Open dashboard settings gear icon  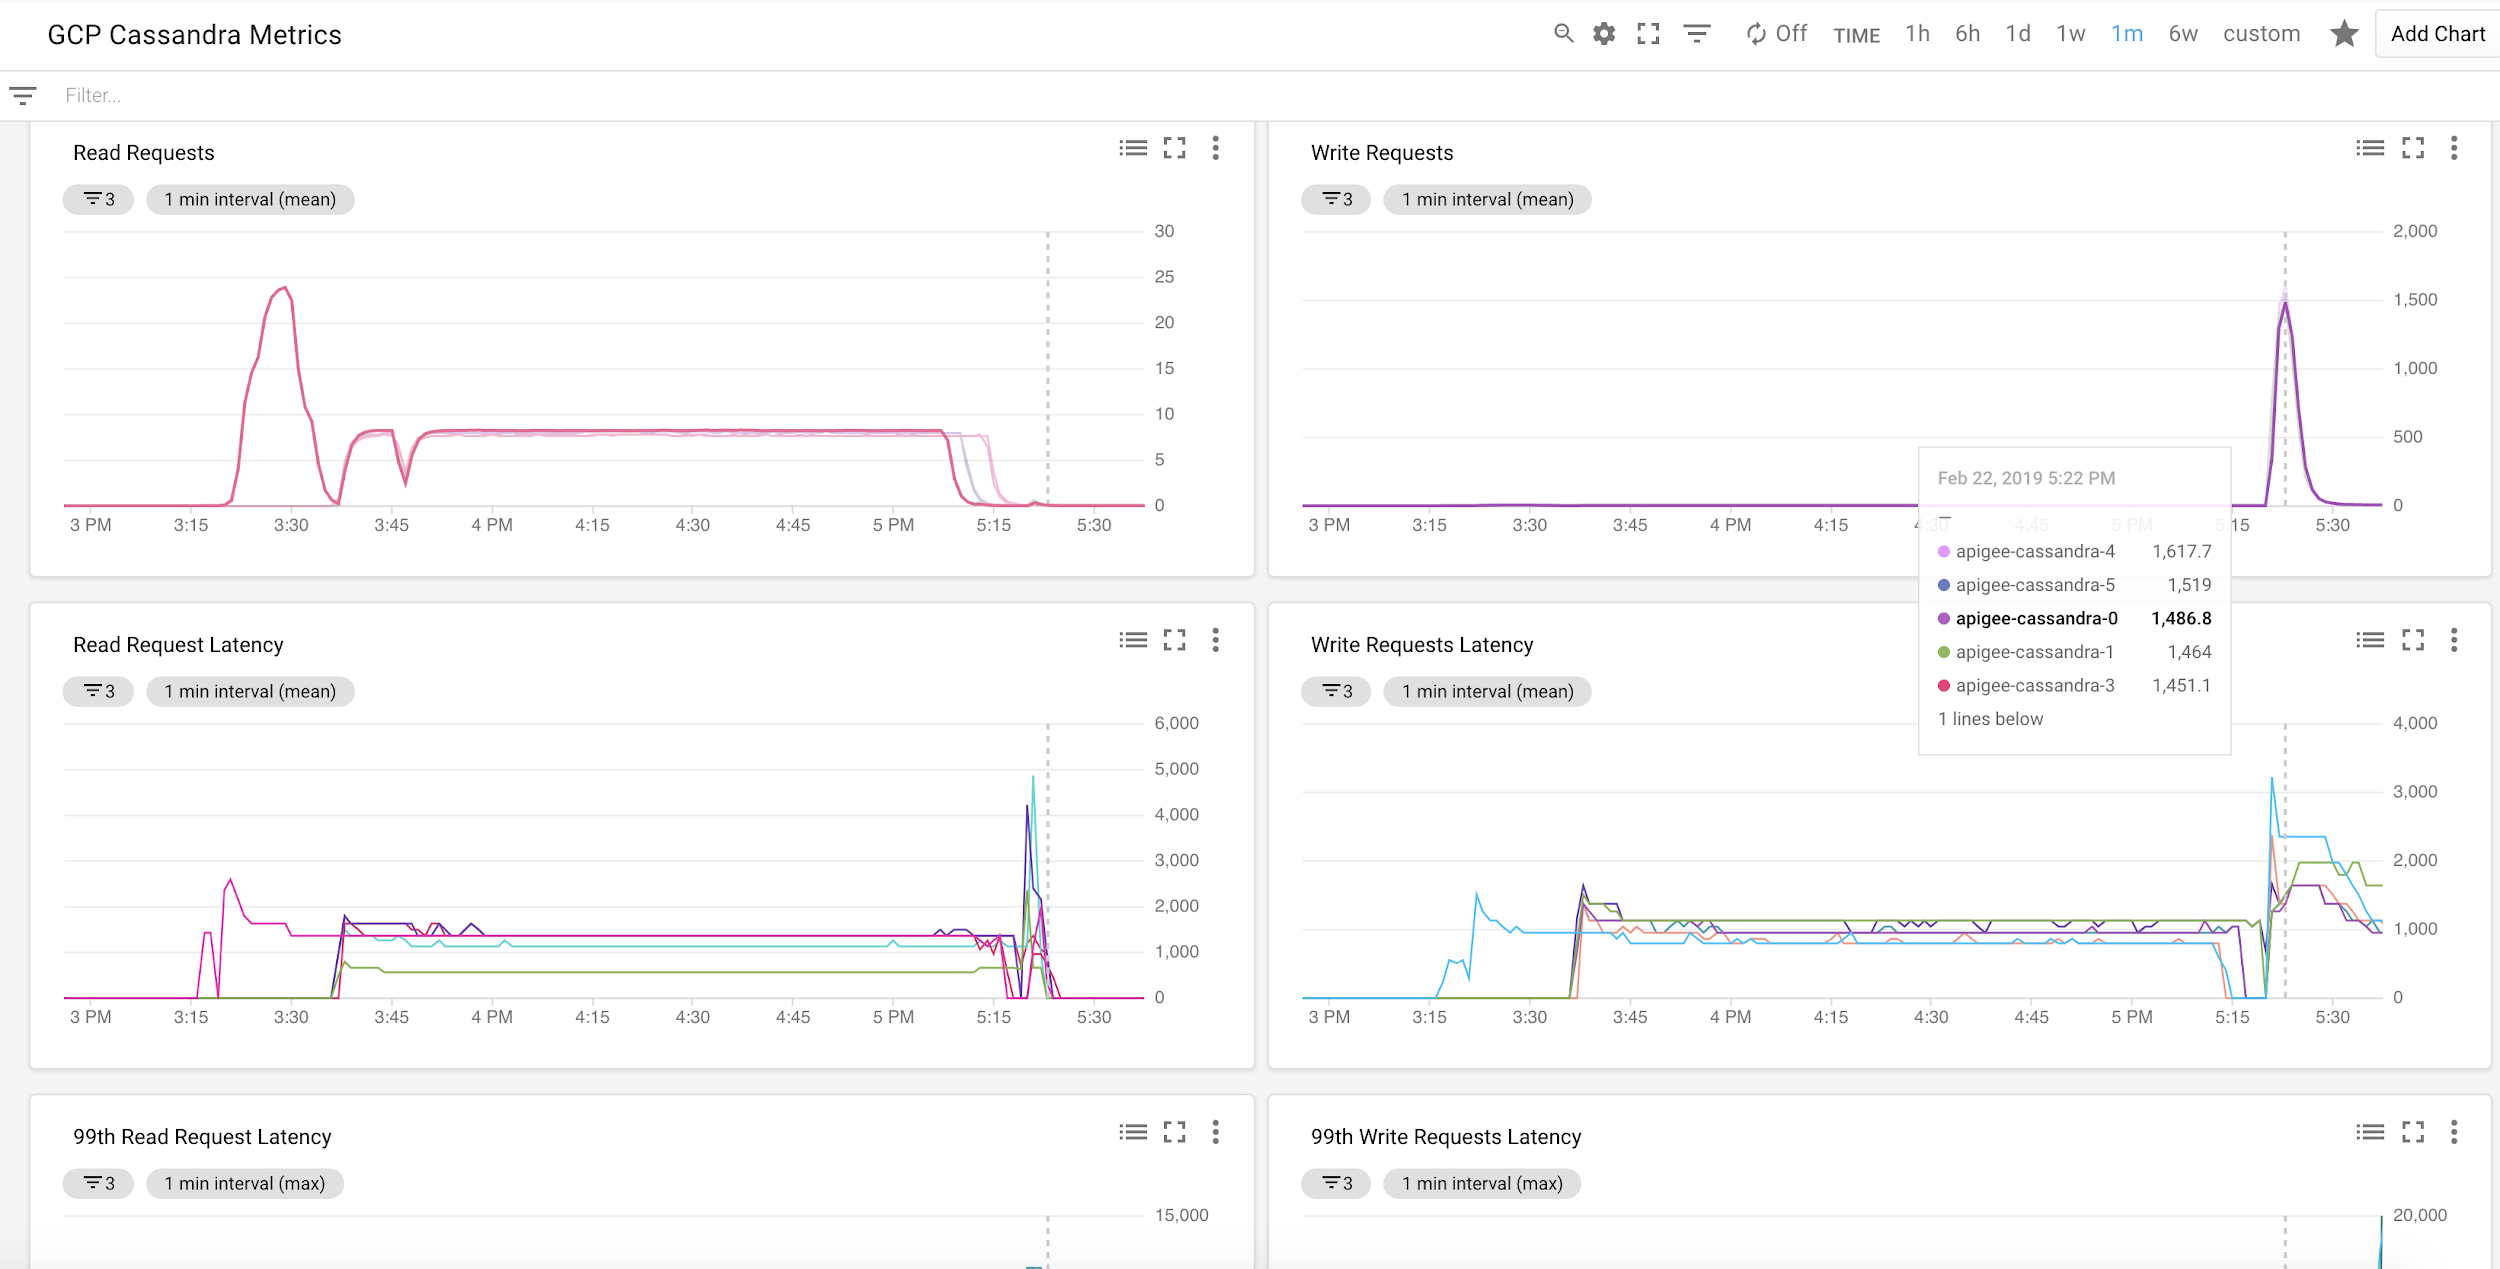click(1604, 34)
